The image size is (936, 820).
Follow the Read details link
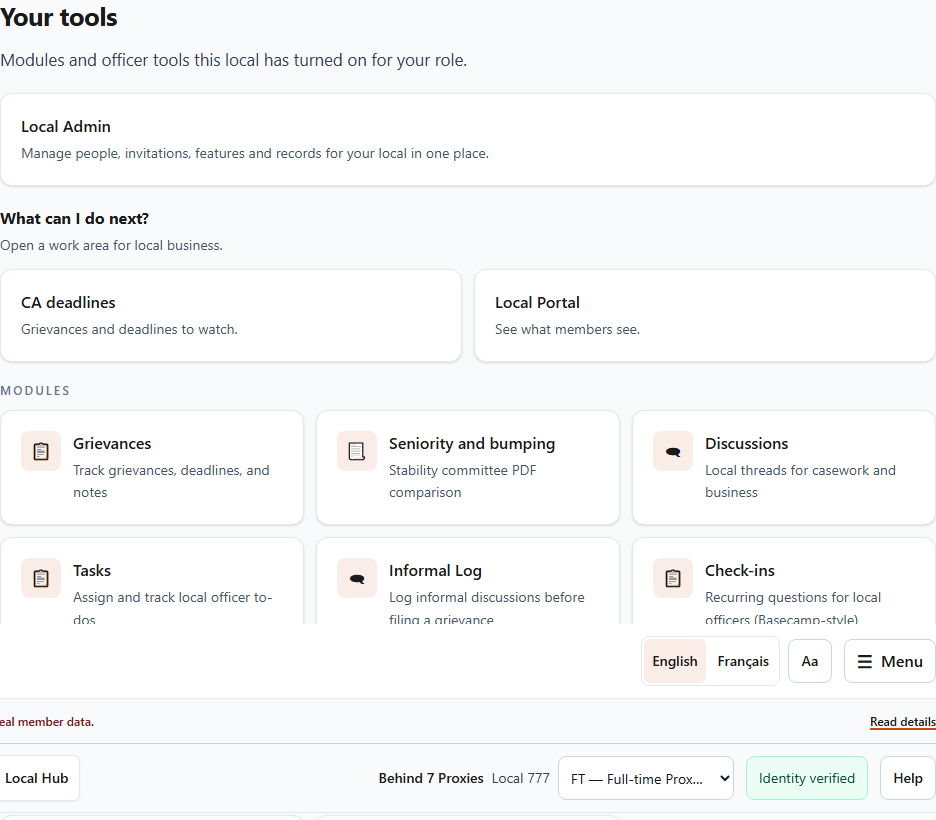click(x=903, y=722)
